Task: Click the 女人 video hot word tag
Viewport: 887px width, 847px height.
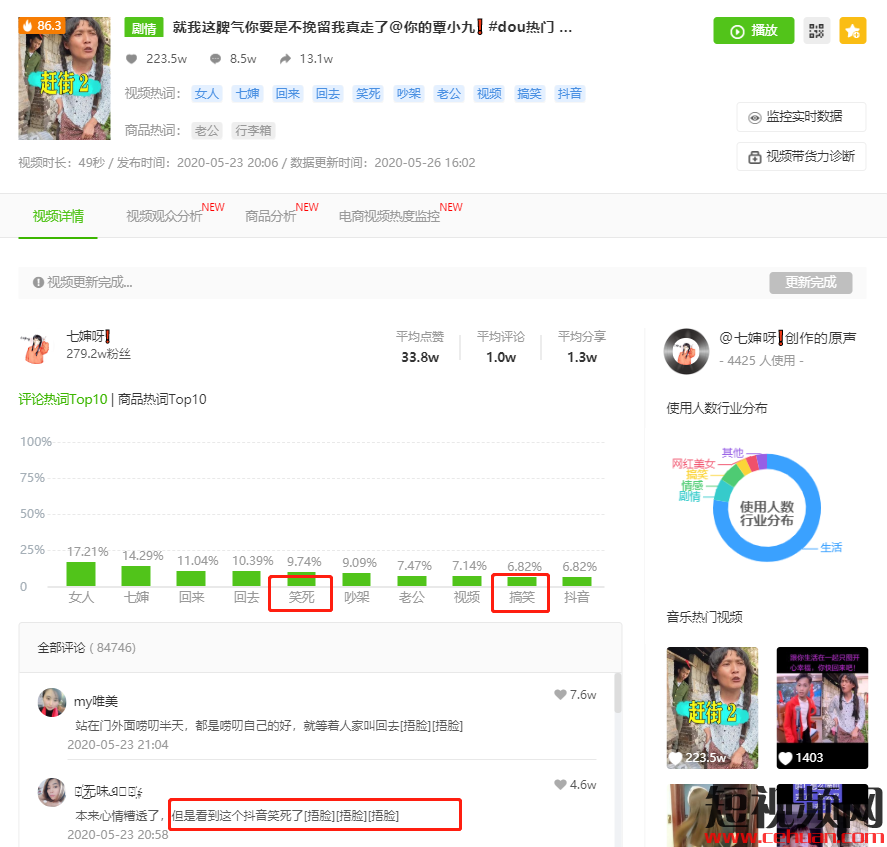Action: (x=207, y=94)
